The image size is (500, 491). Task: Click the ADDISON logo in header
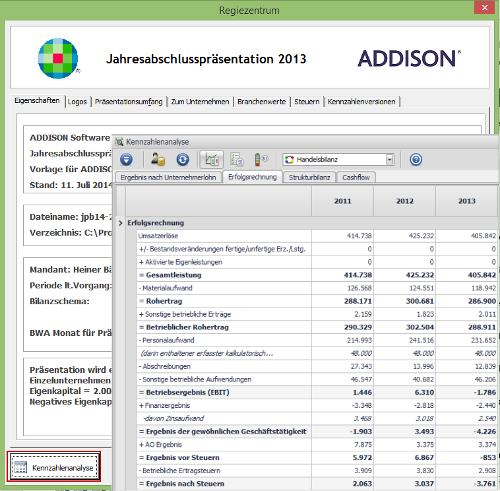(409, 58)
